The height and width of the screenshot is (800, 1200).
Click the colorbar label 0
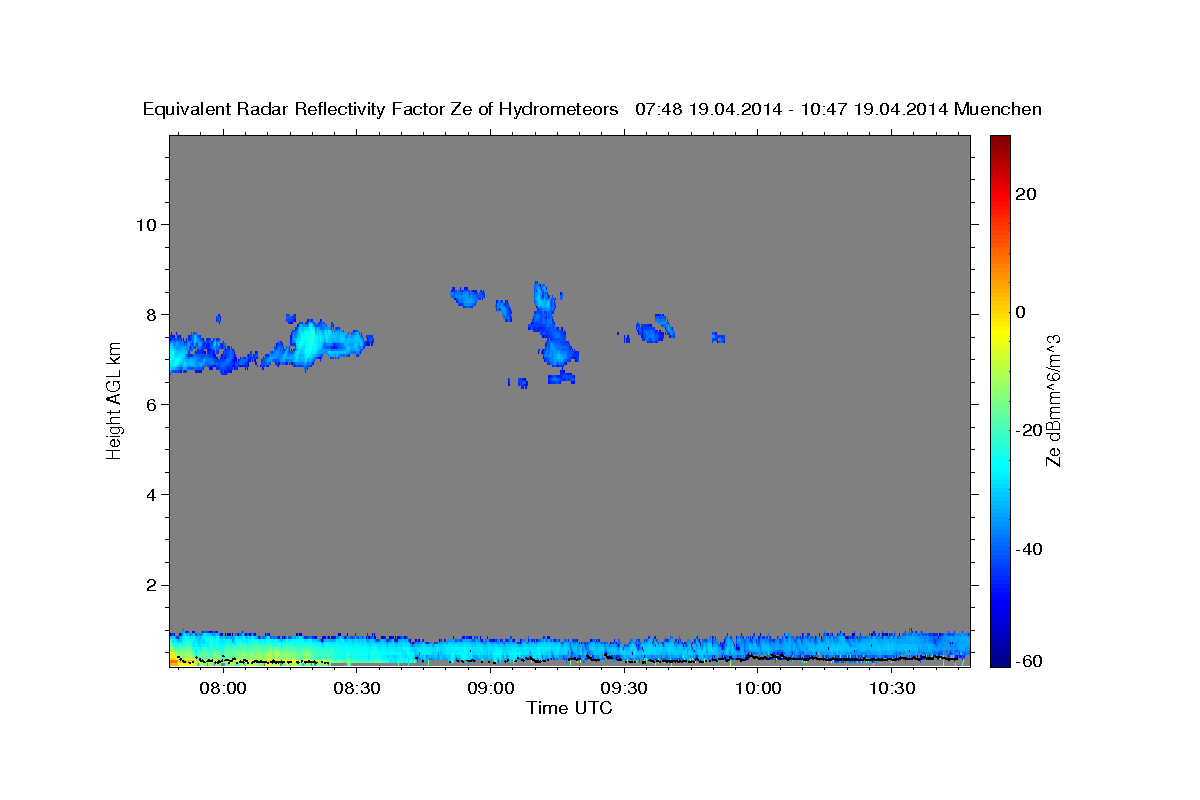tap(1020, 312)
